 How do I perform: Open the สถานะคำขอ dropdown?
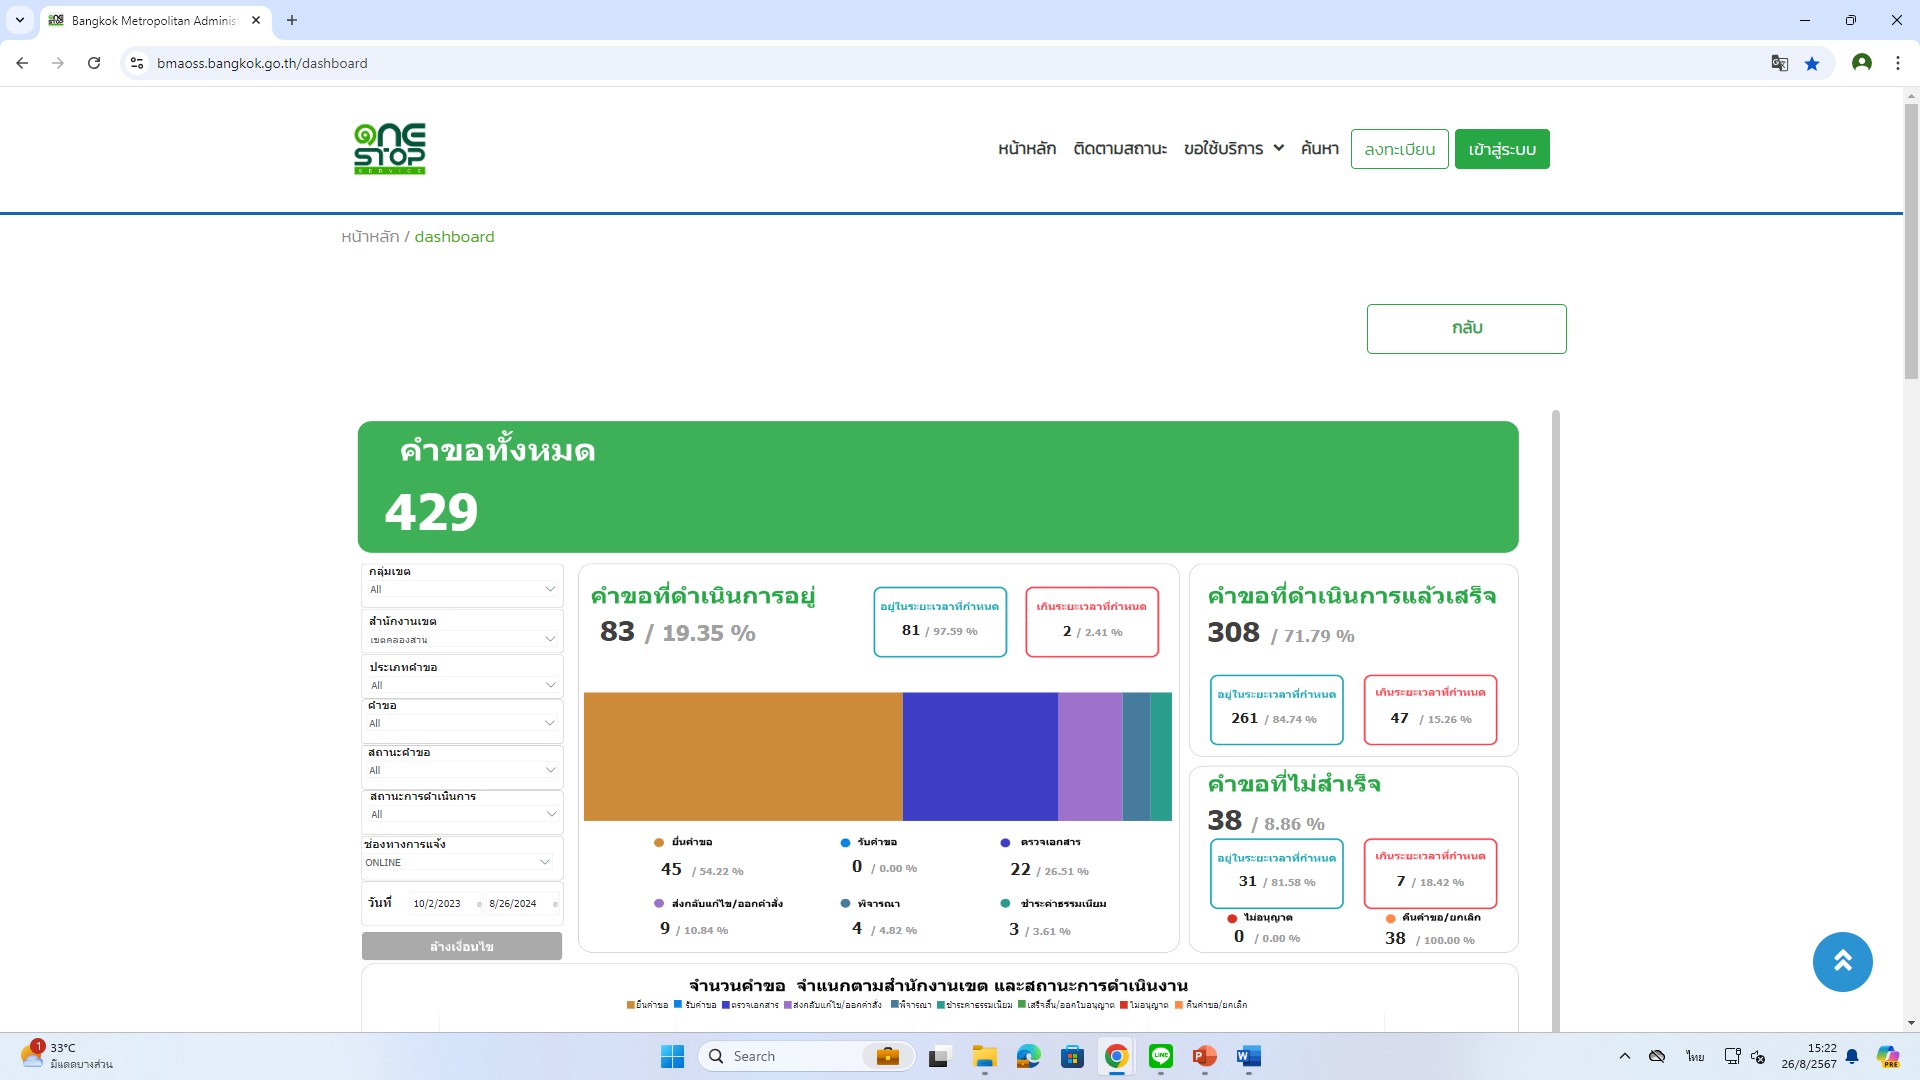pos(461,770)
